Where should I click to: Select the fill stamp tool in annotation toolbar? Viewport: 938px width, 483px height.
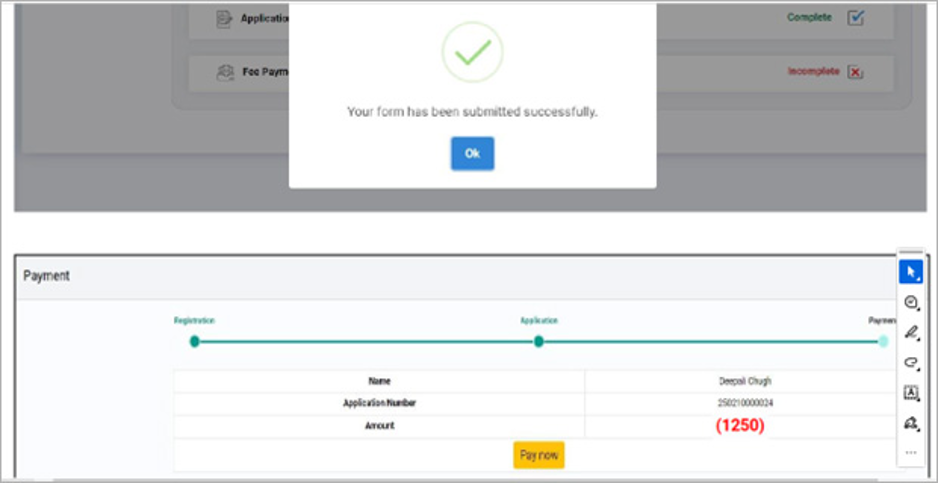tap(910, 423)
